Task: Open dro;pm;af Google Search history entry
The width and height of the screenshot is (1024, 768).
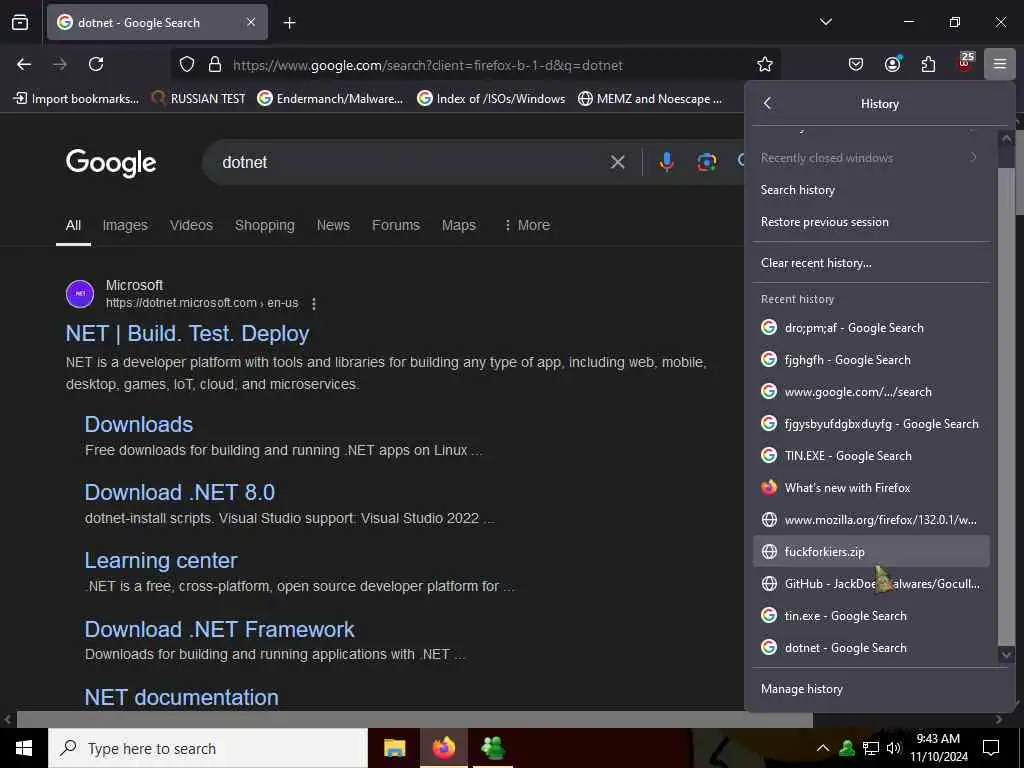Action: (x=871, y=328)
